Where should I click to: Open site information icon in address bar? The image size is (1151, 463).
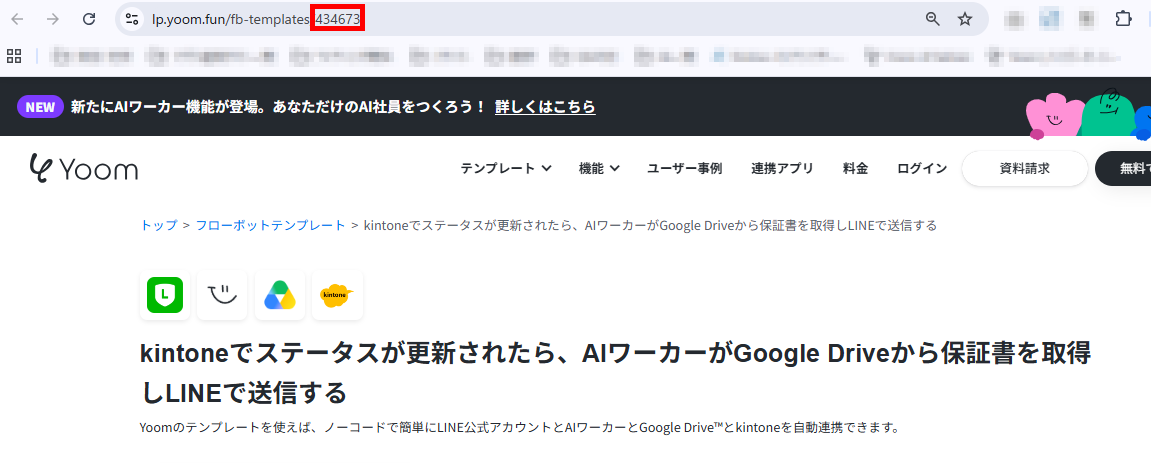pos(132,19)
